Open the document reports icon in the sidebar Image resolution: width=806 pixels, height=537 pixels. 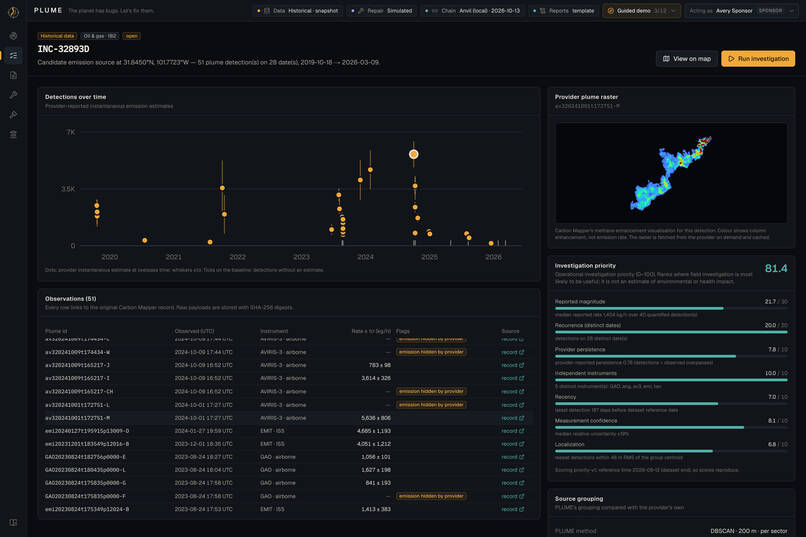[13, 76]
